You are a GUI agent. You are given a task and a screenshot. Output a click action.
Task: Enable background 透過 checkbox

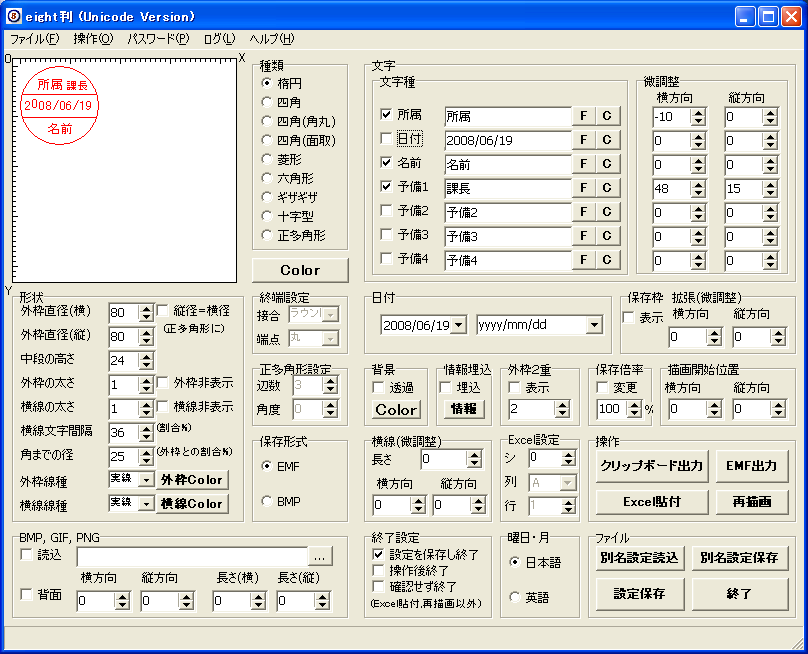click(379, 387)
